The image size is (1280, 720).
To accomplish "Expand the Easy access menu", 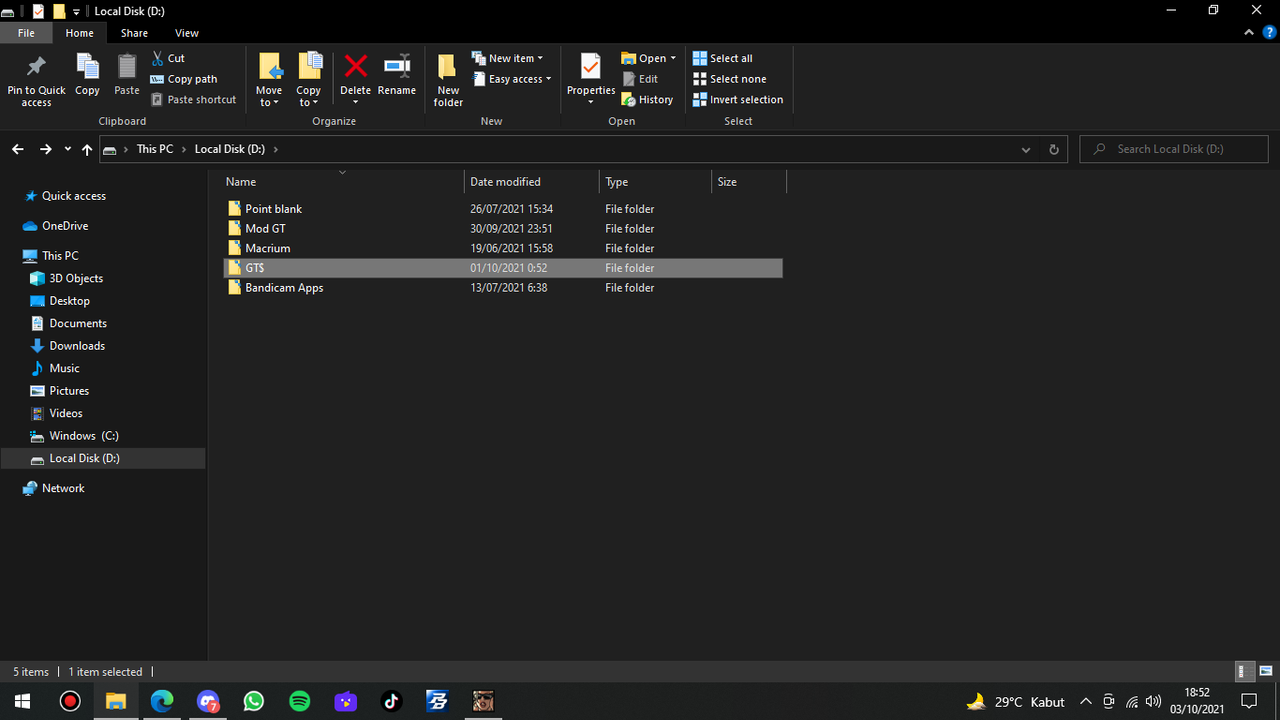I will point(511,79).
